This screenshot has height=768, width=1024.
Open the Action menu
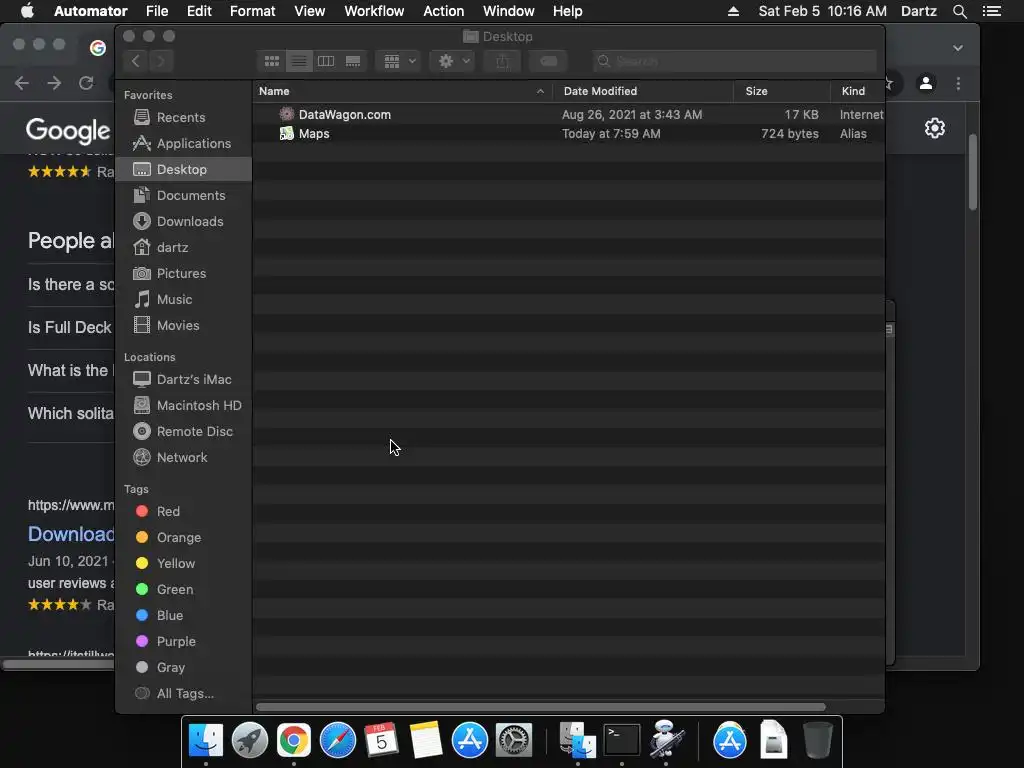(443, 11)
